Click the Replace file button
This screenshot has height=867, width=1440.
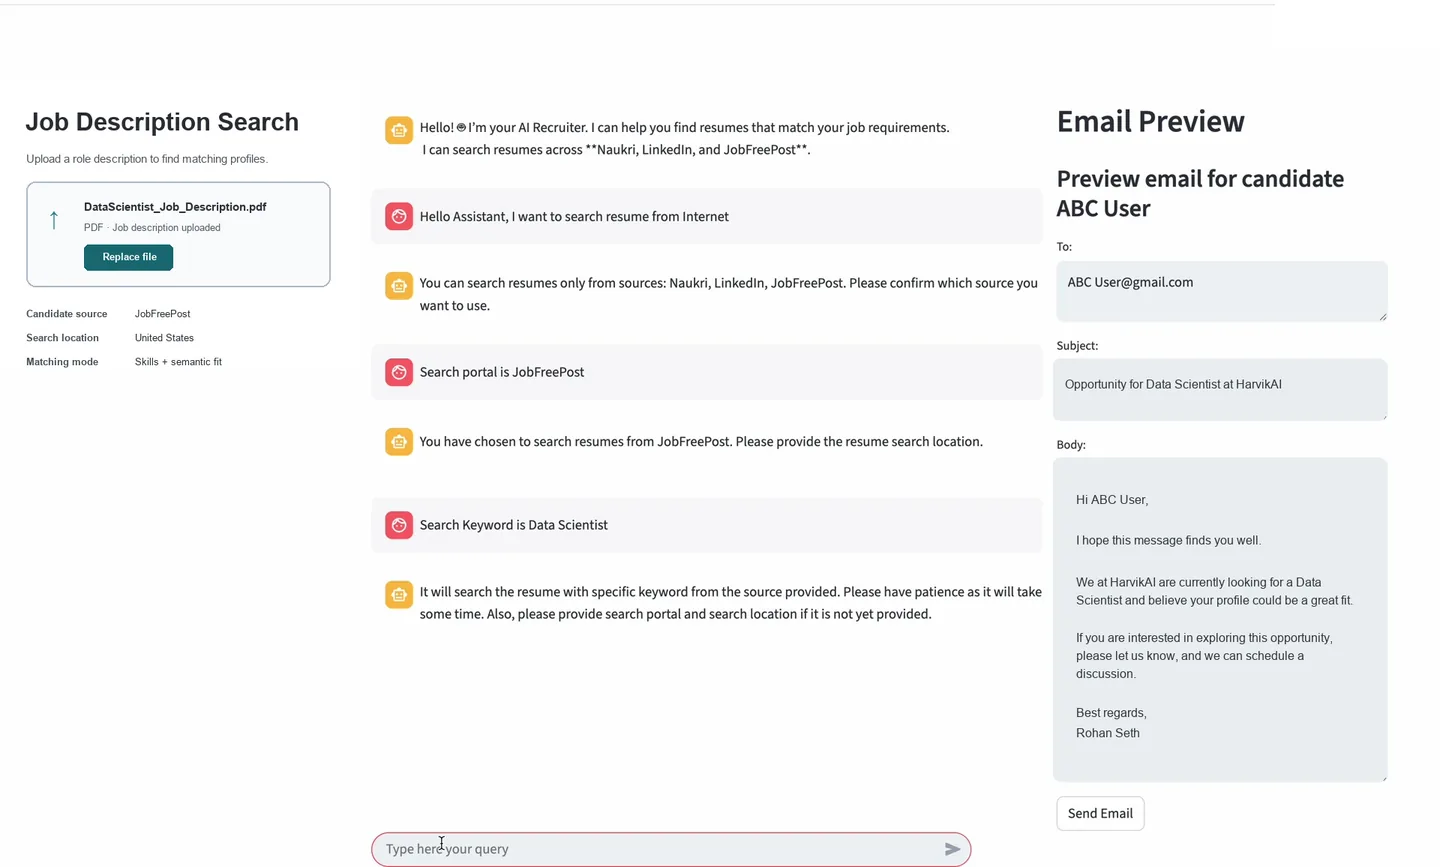pyautogui.click(x=129, y=257)
